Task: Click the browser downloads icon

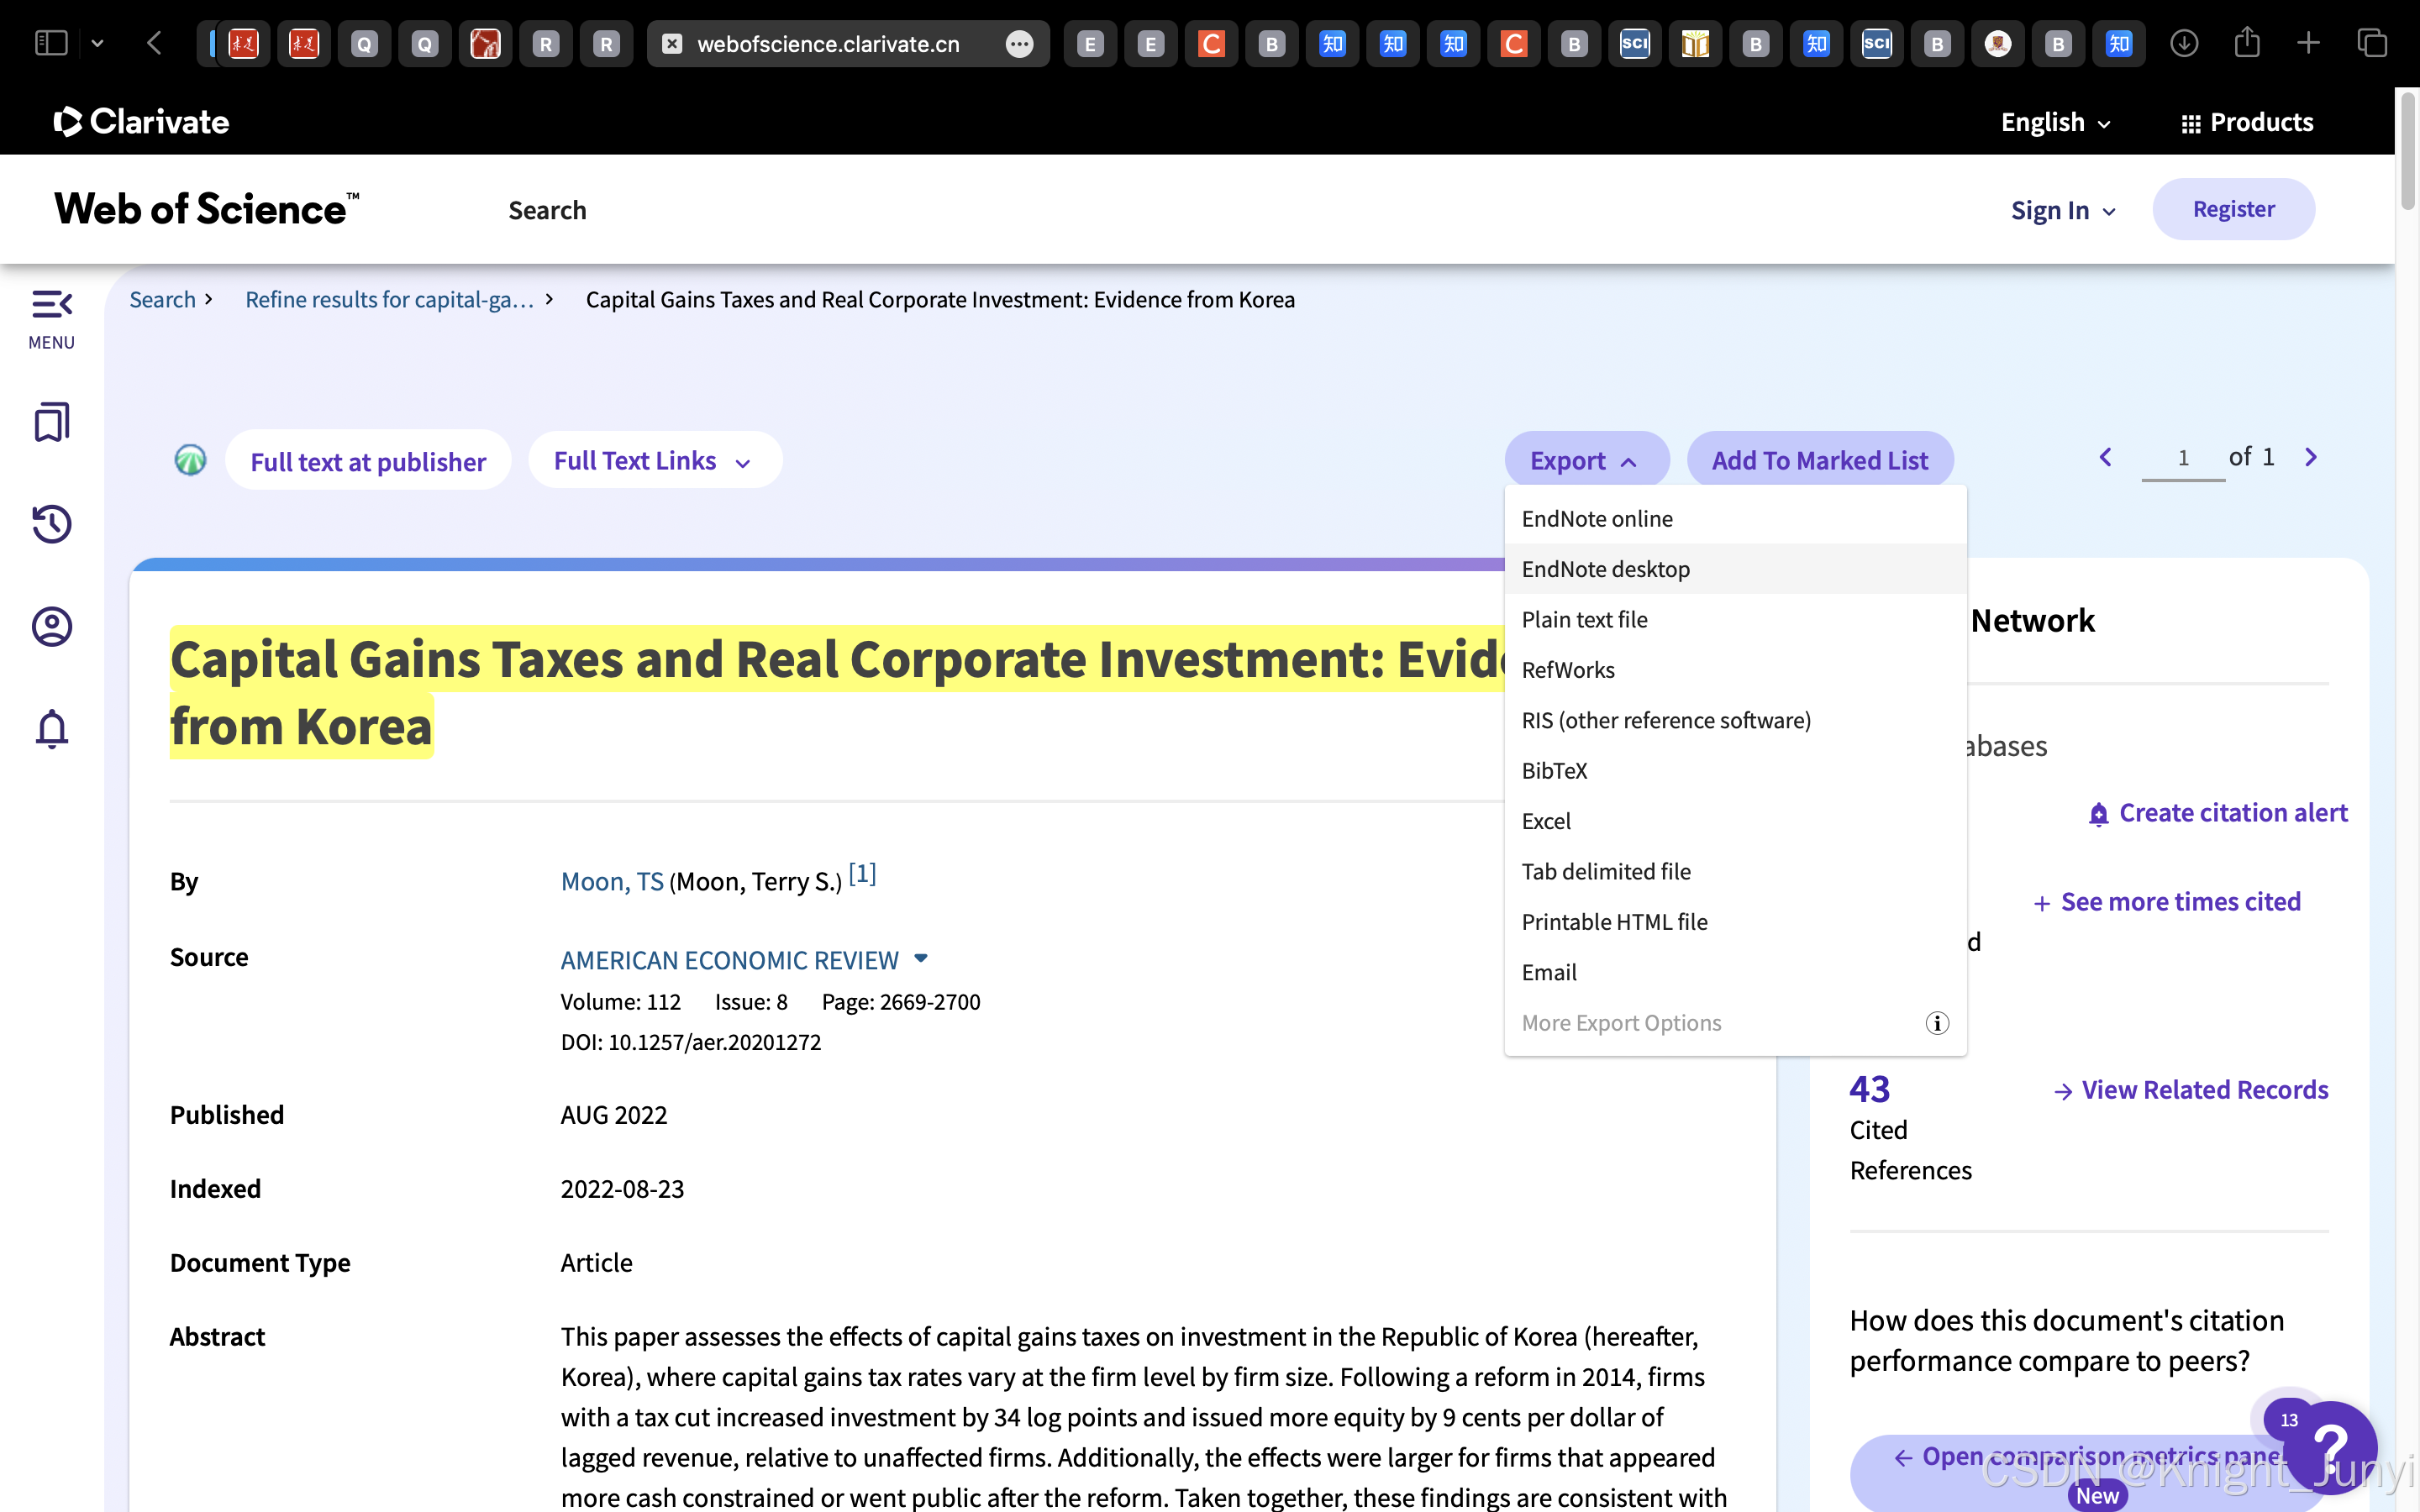Action: coord(2184,43)
